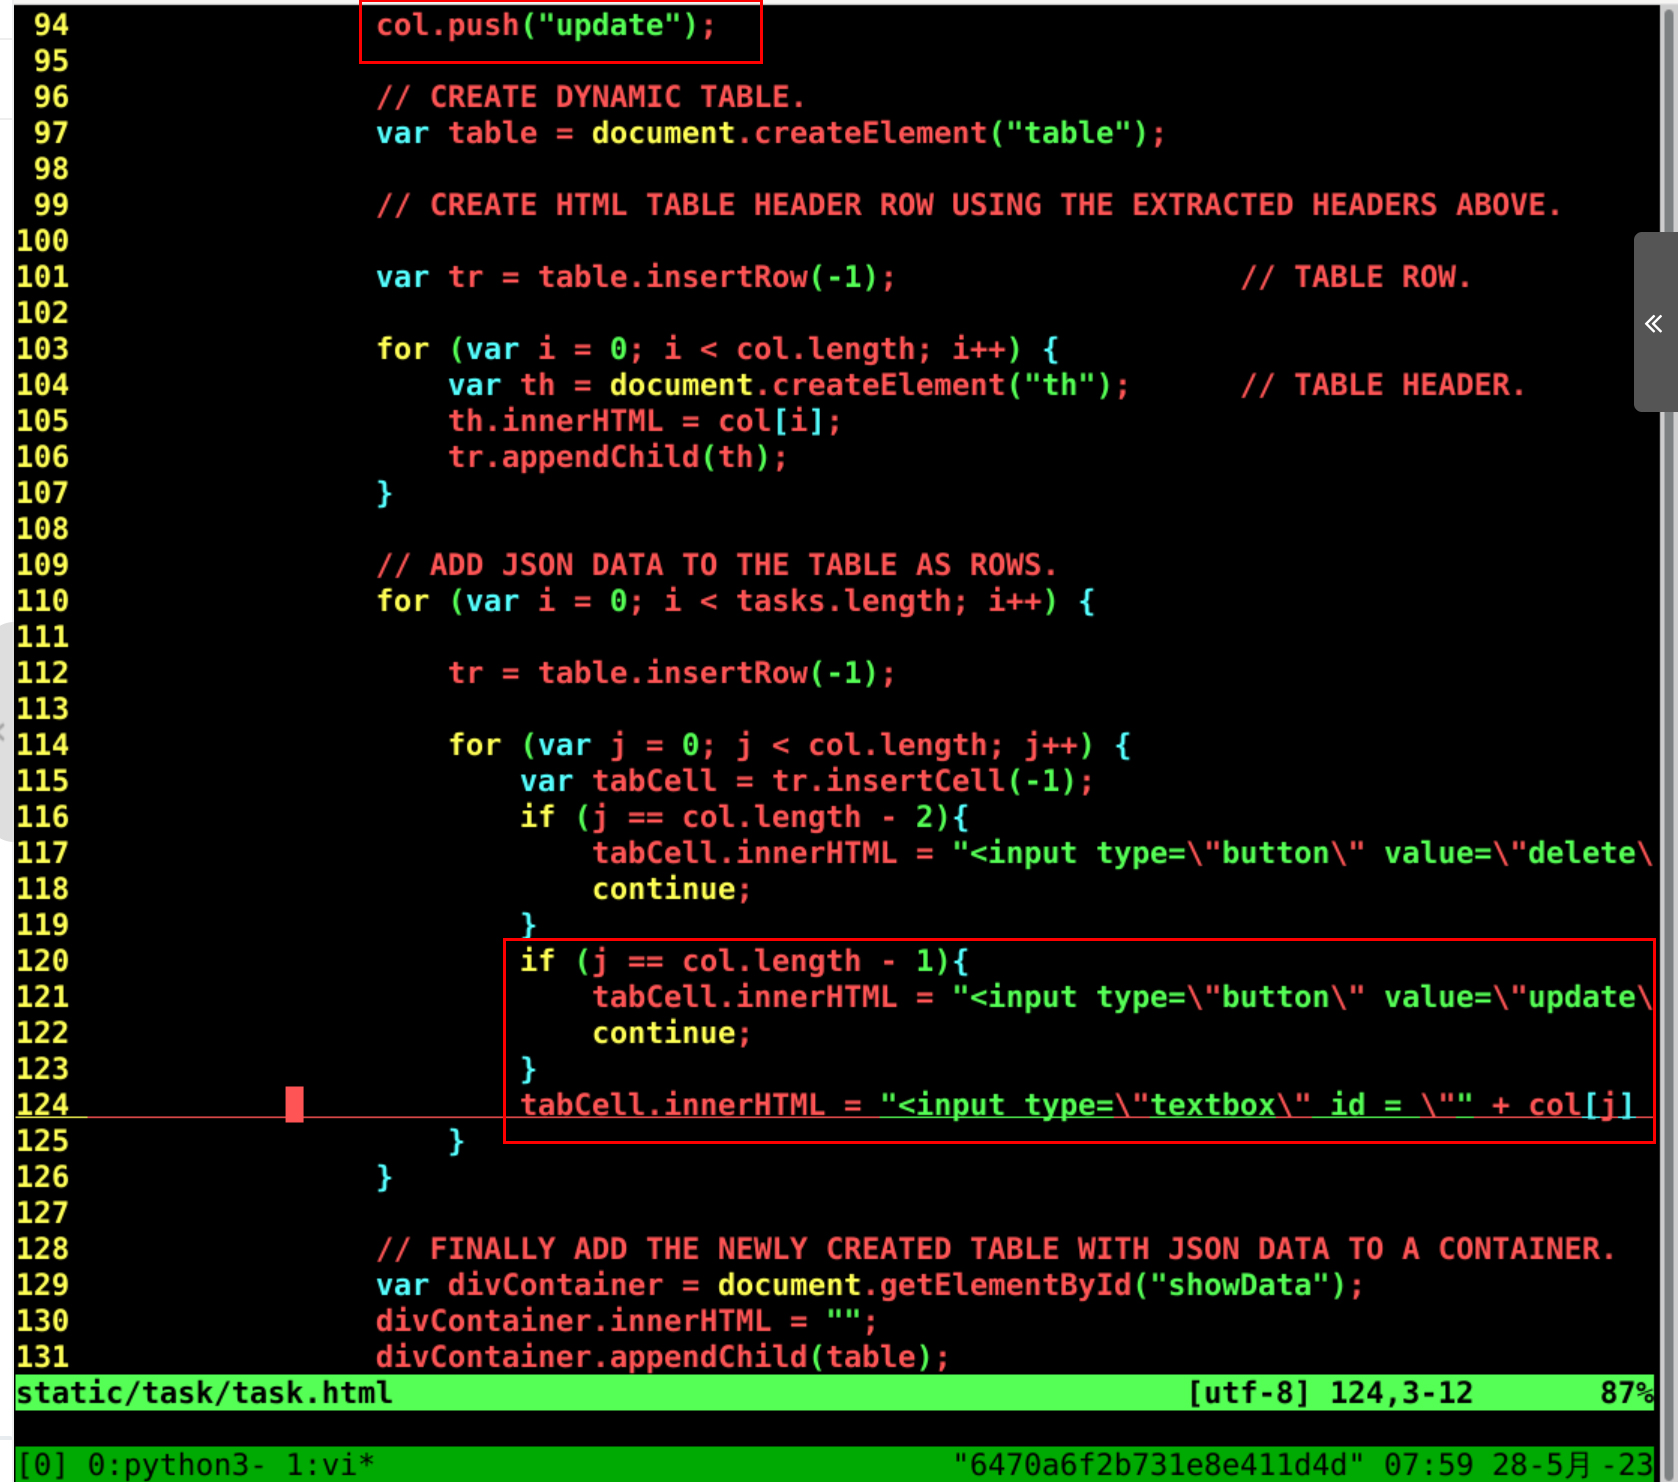Click closing brace on line 125
The width and height of the screenshot is (1678, 1482).
456,1141
